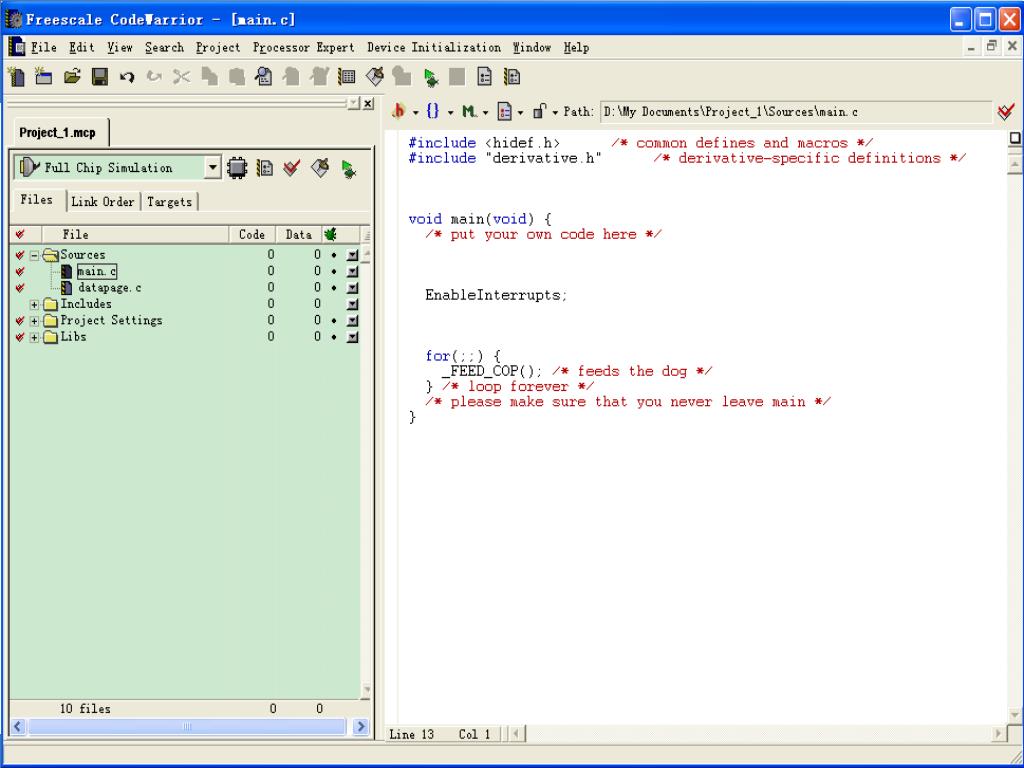The height and width of the screenshot is (768, 1024).
Task: Click the Code column header
Action: (x=252, y=234)
